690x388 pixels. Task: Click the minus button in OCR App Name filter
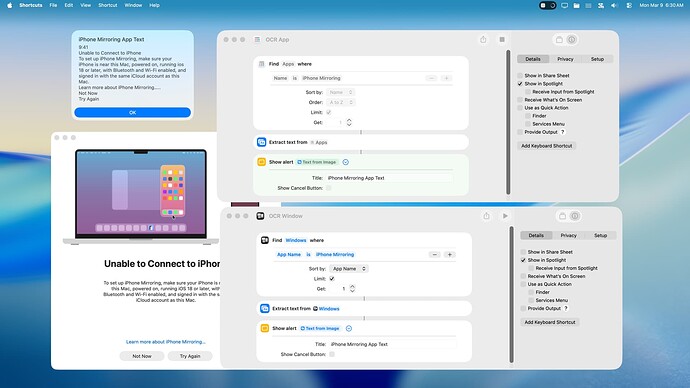(x=431, y=78)
